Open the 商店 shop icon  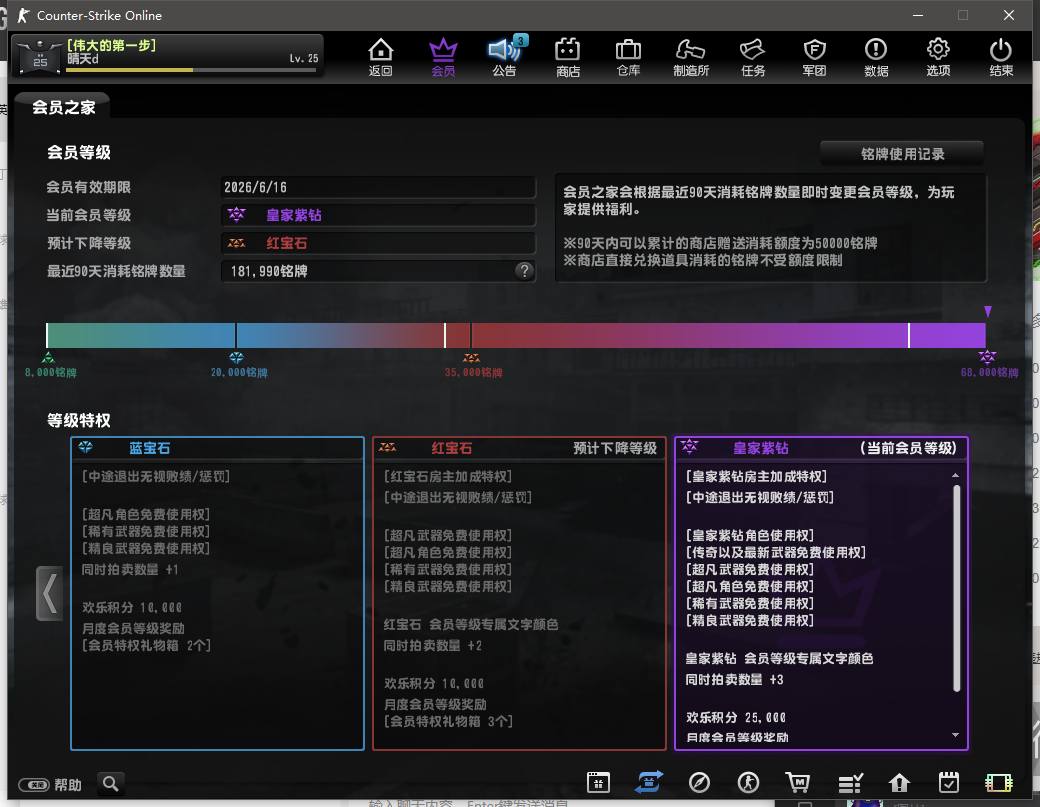[567, 57]
